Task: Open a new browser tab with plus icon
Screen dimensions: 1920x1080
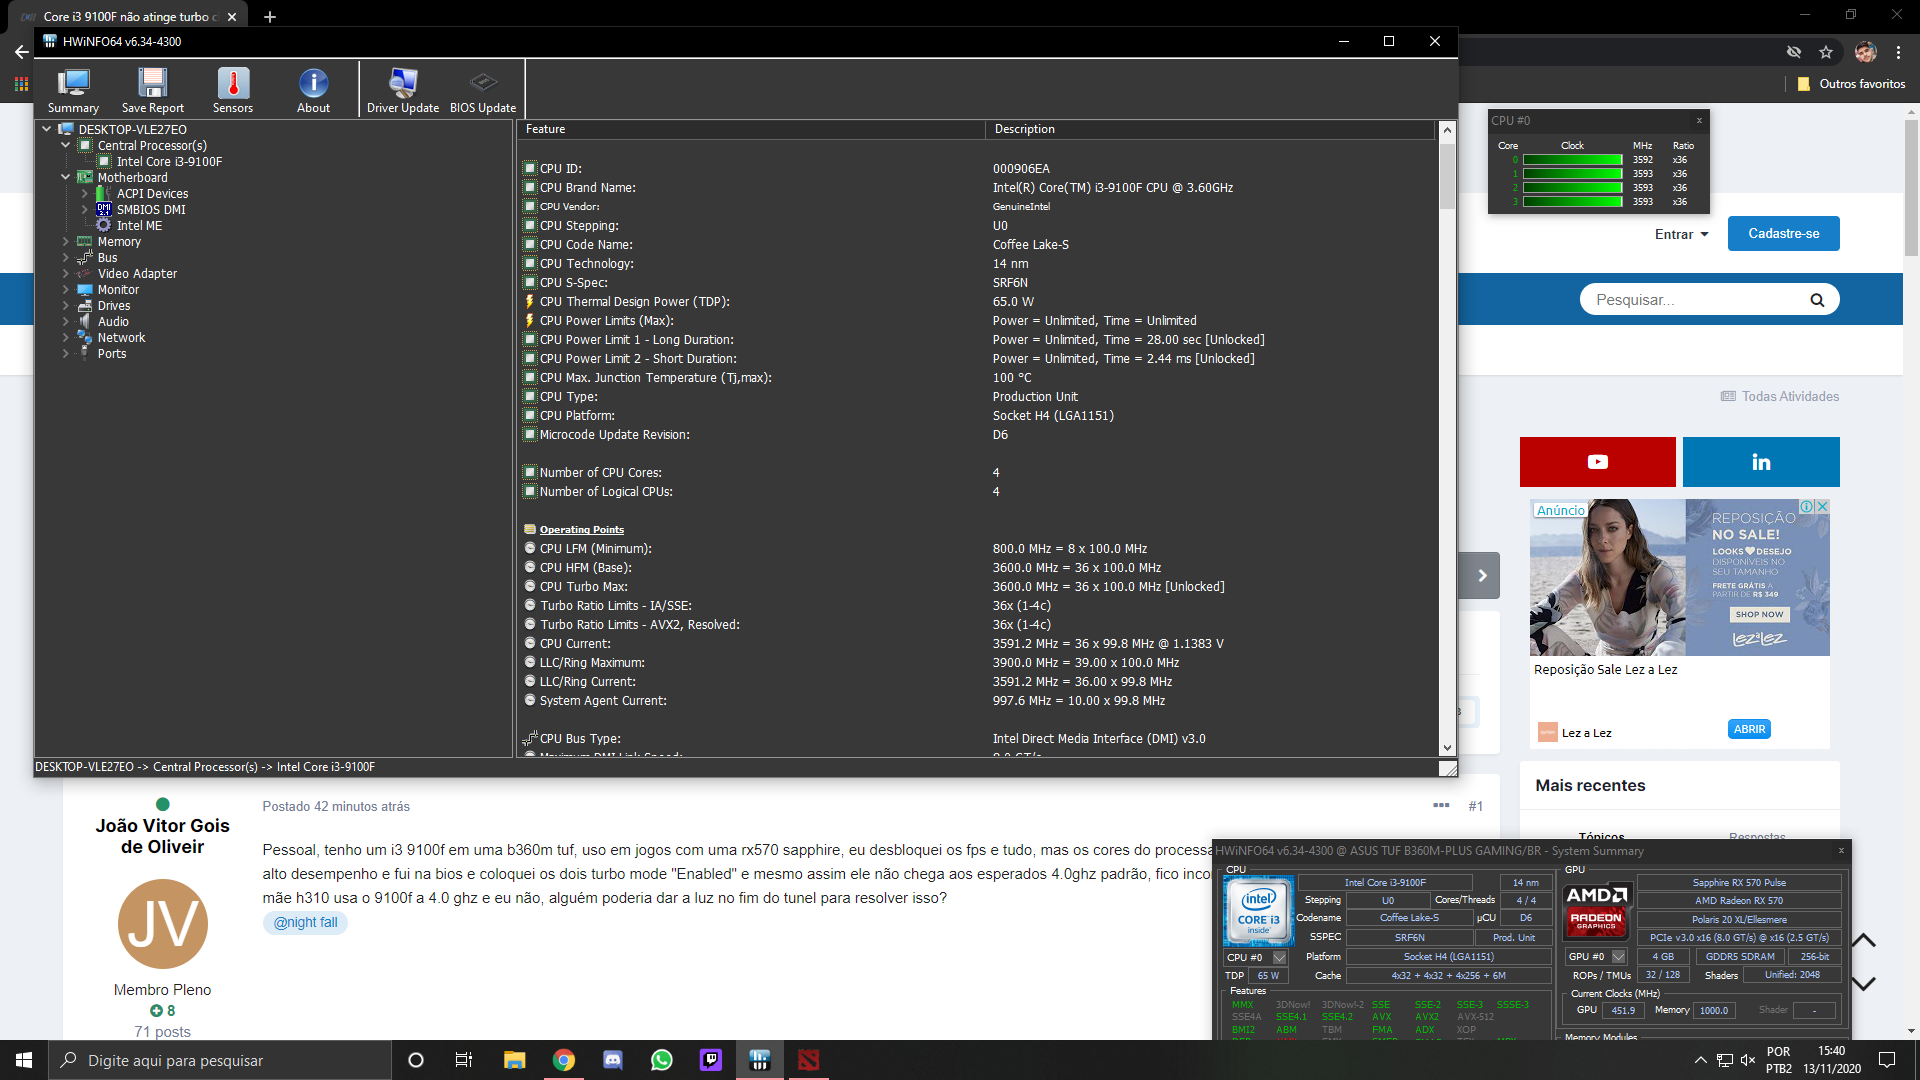Action: click(270, 17)
